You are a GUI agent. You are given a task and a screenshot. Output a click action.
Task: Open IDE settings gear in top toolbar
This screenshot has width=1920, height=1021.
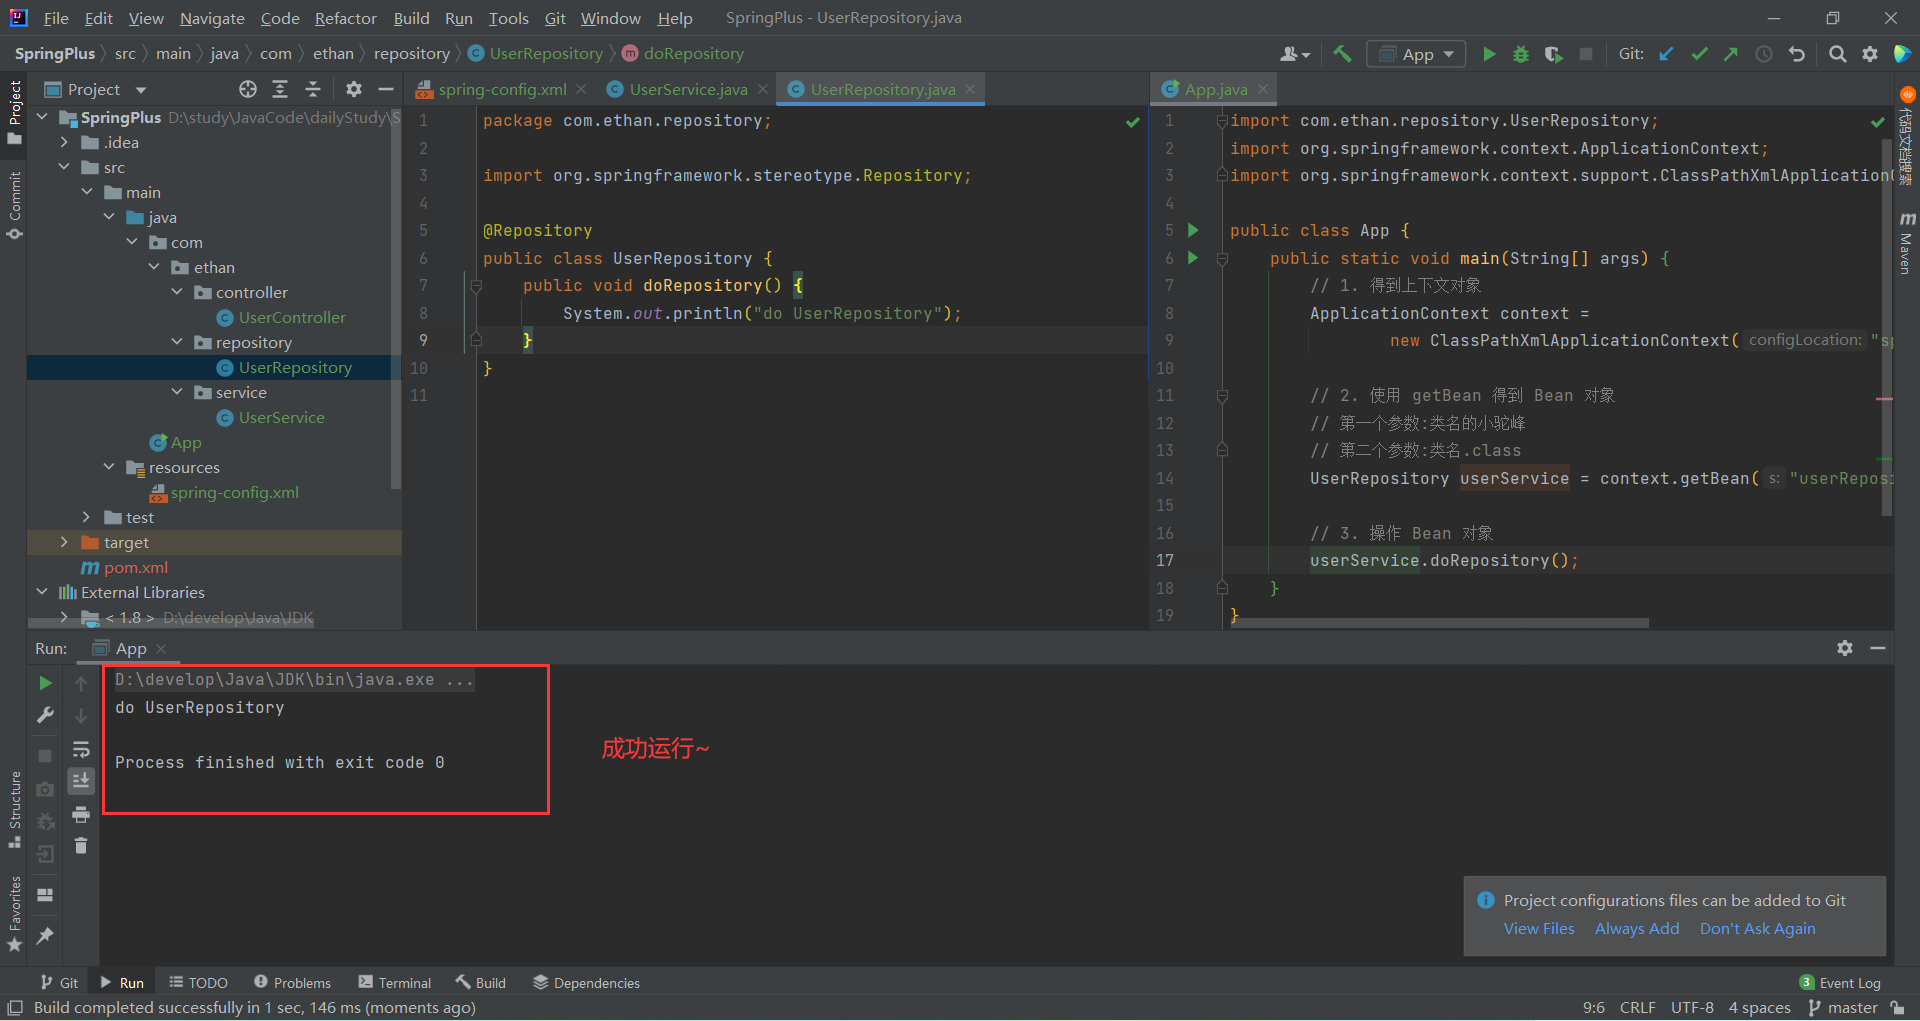pyautogui.click(x=1870, y=54)
